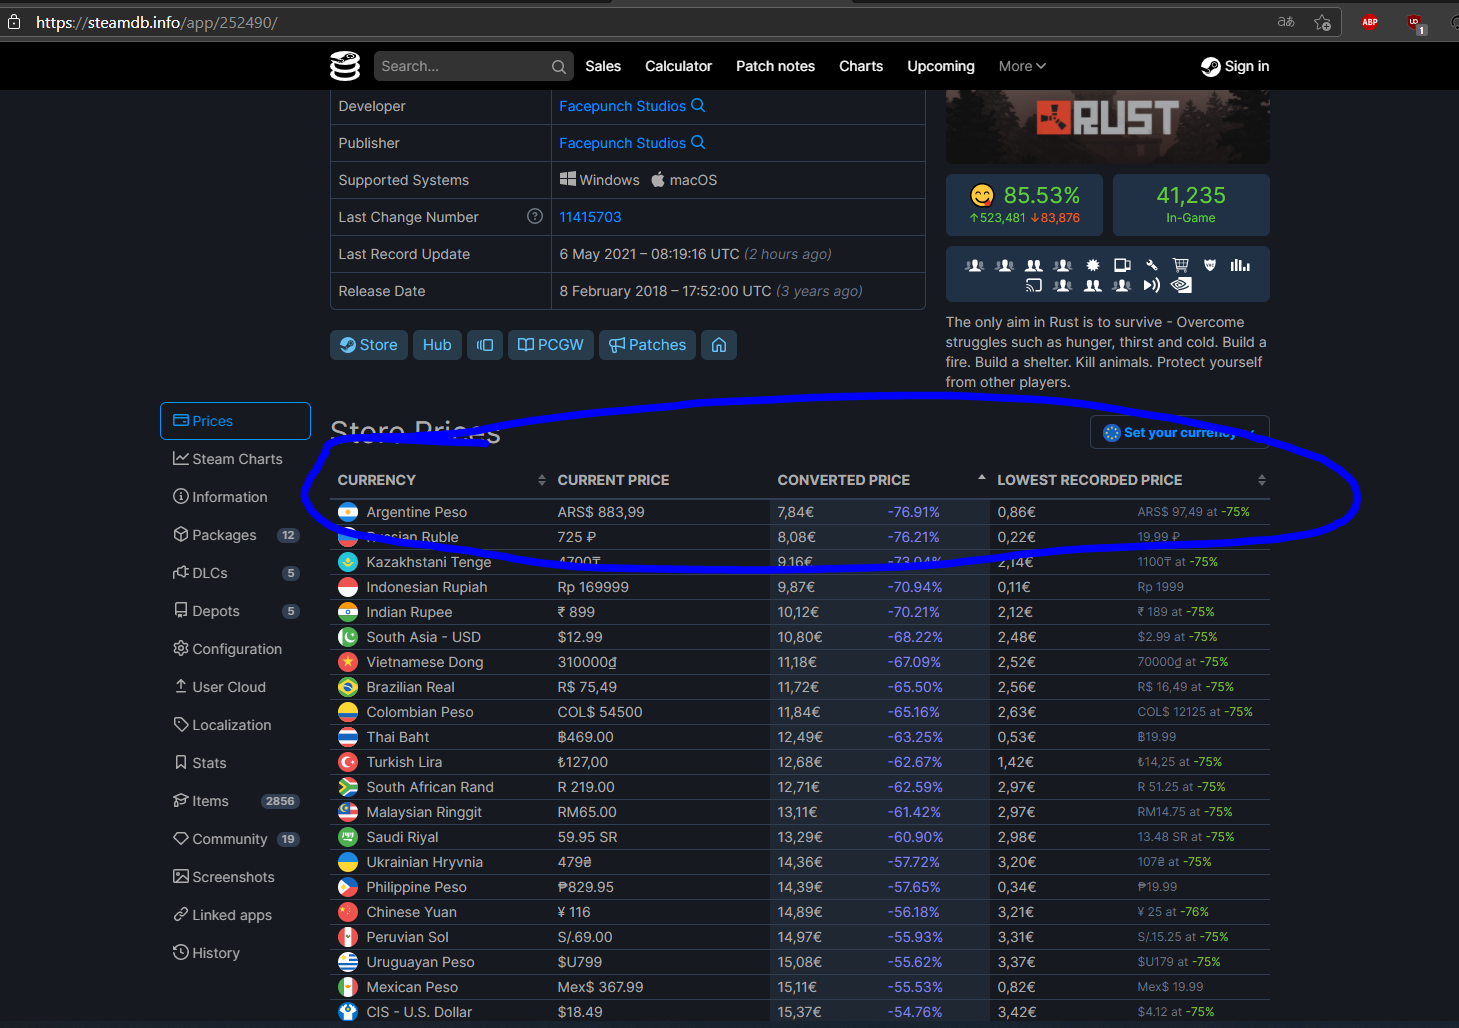
Task: Click the Hub button
Action: click(437, 345)
